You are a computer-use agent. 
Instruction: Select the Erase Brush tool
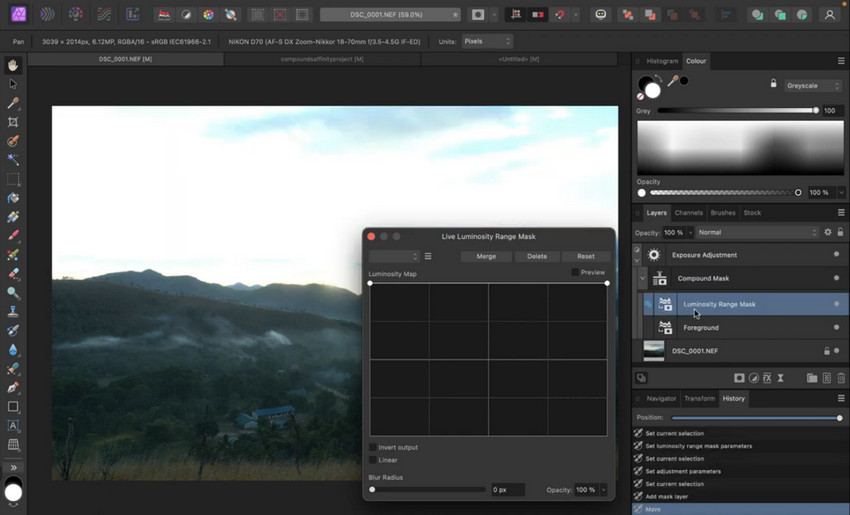(13, 274)
